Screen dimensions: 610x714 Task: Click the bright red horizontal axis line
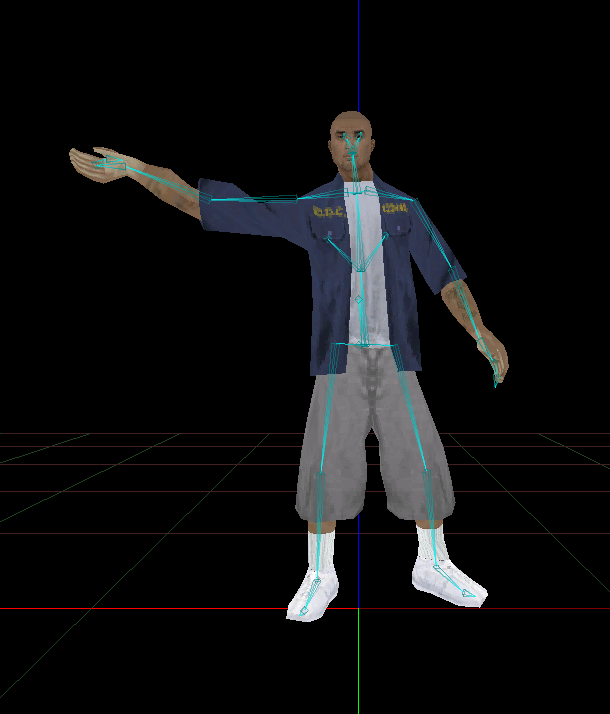pyautogui.click(x=150, y=608)
